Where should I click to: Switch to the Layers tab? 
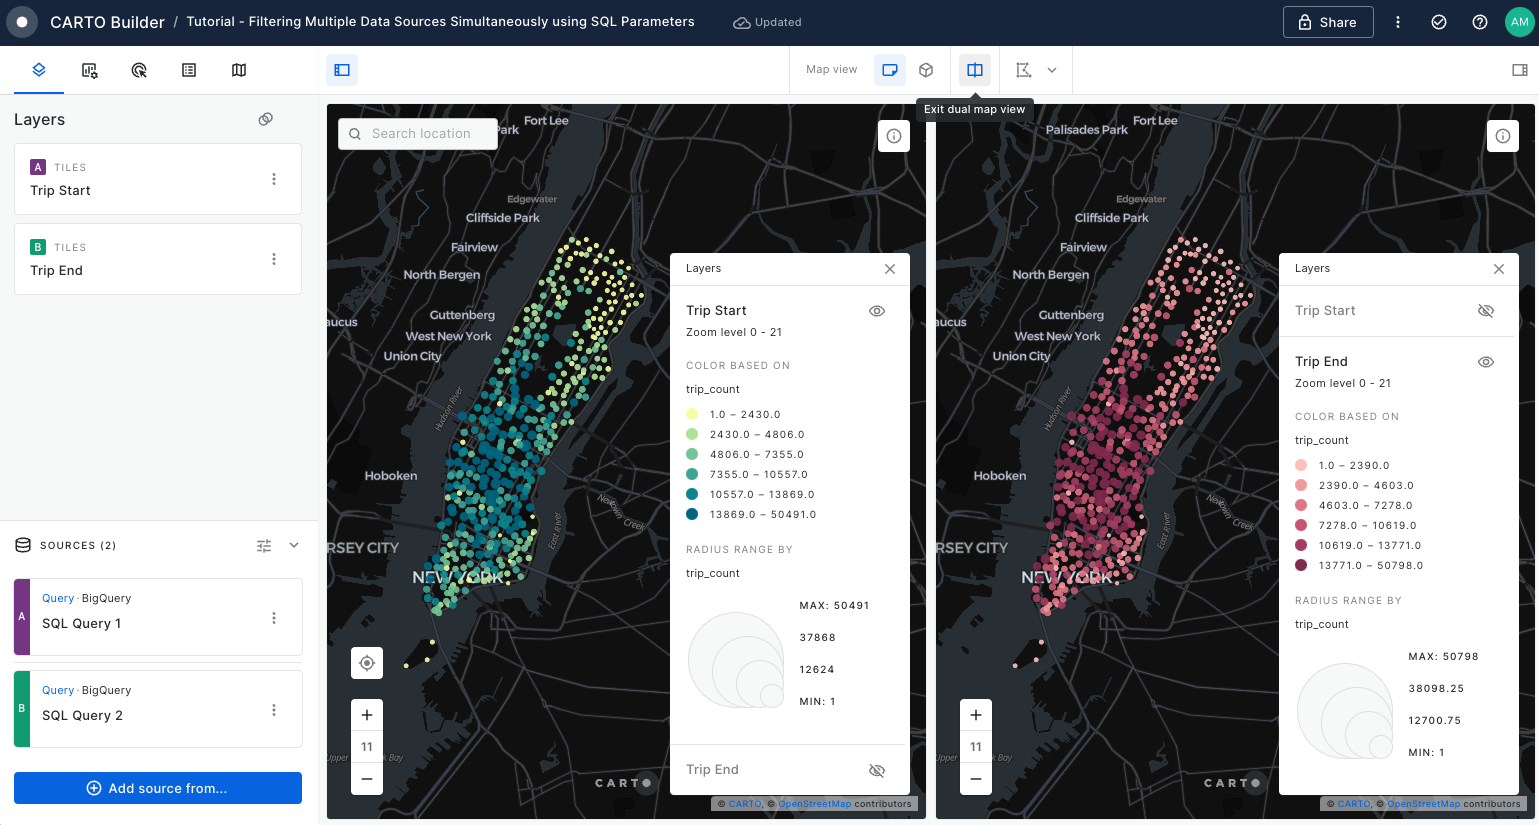coord(39,70)
